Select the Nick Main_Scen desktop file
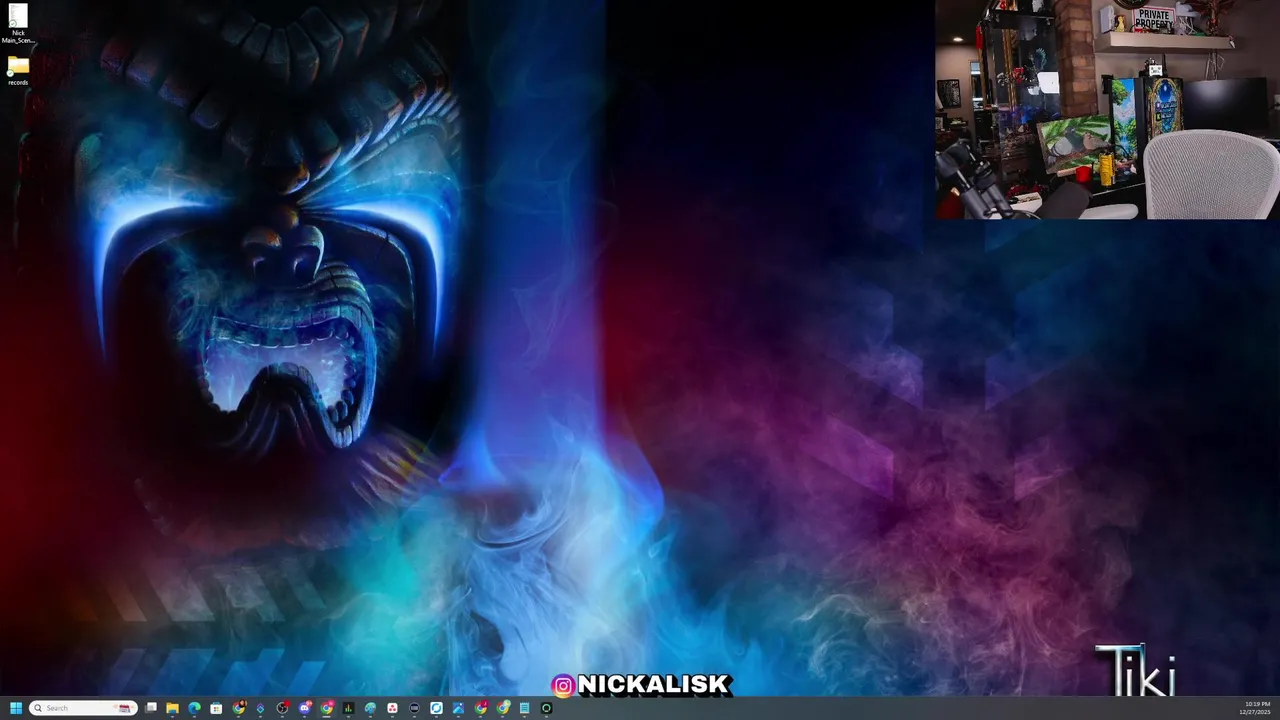This screenshot has height=720, width=1280. point(18,24)
